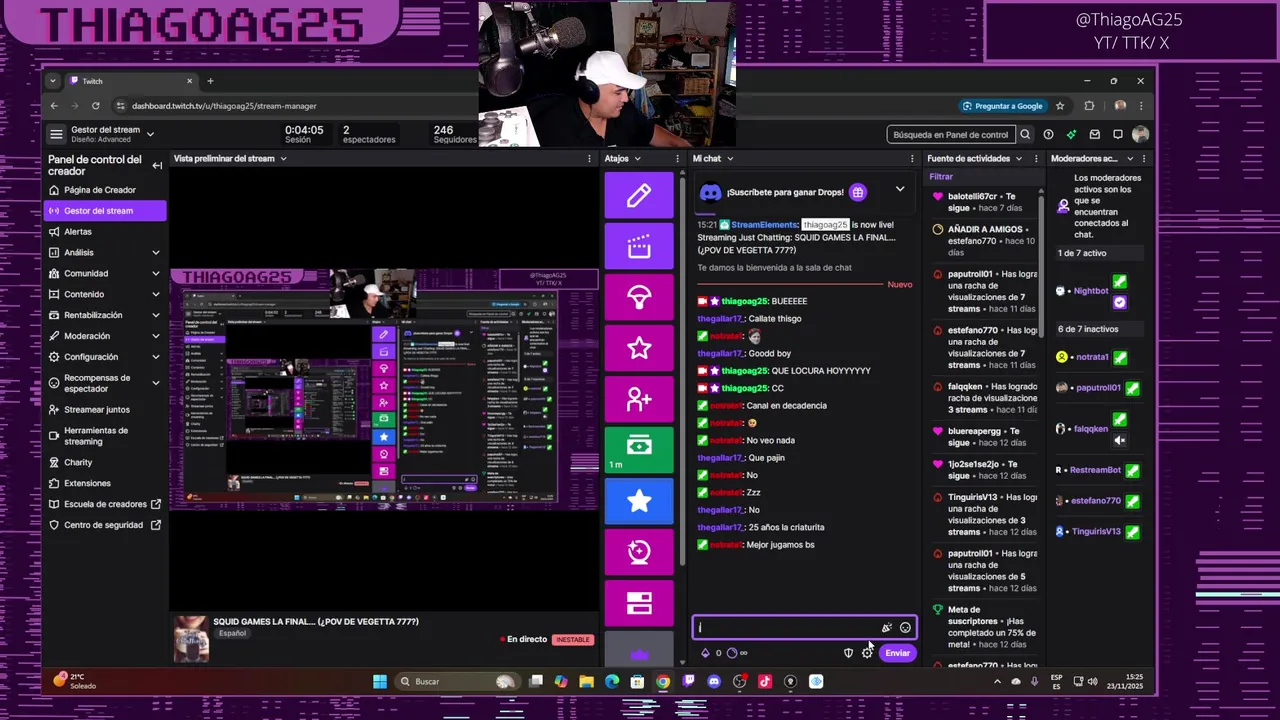Screen dimensions: 1280x720
Task: Click the celebration icon in chat input
Action: [x=886, y=628]
